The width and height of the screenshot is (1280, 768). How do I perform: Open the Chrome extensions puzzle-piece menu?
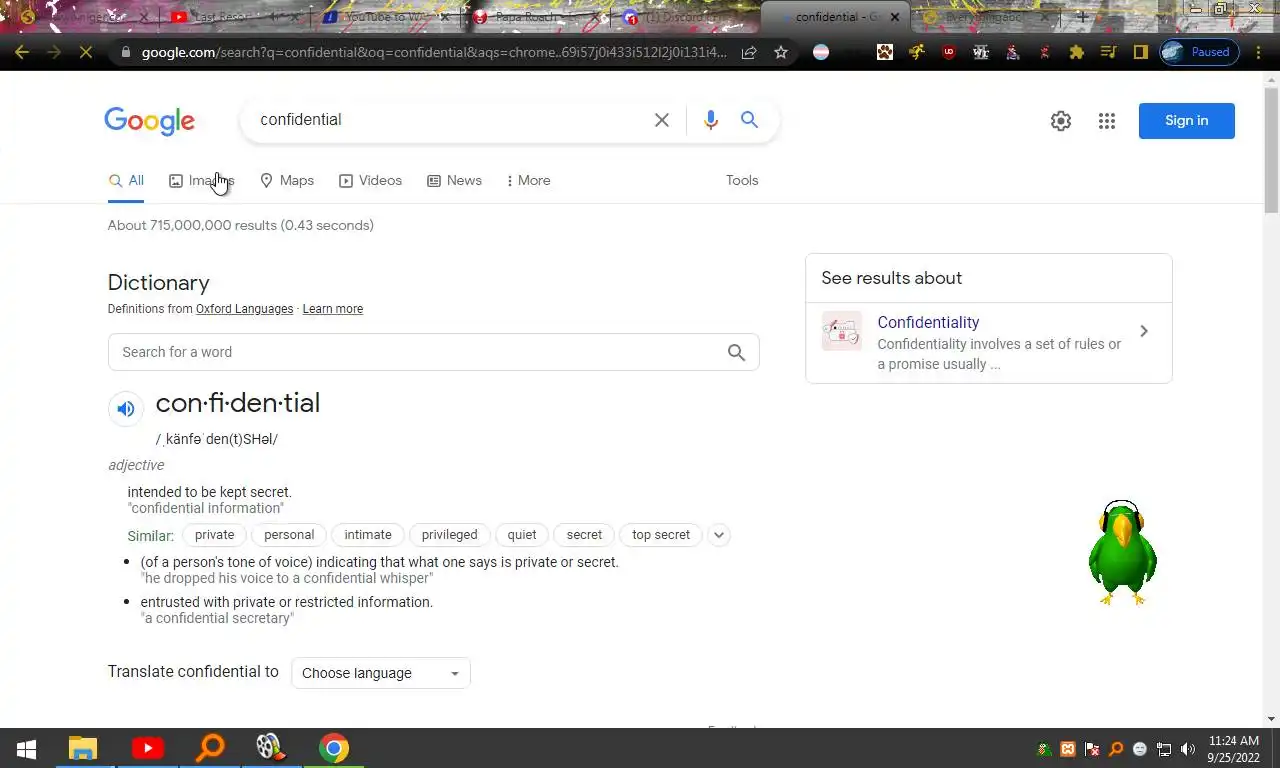coord(1077,52)
